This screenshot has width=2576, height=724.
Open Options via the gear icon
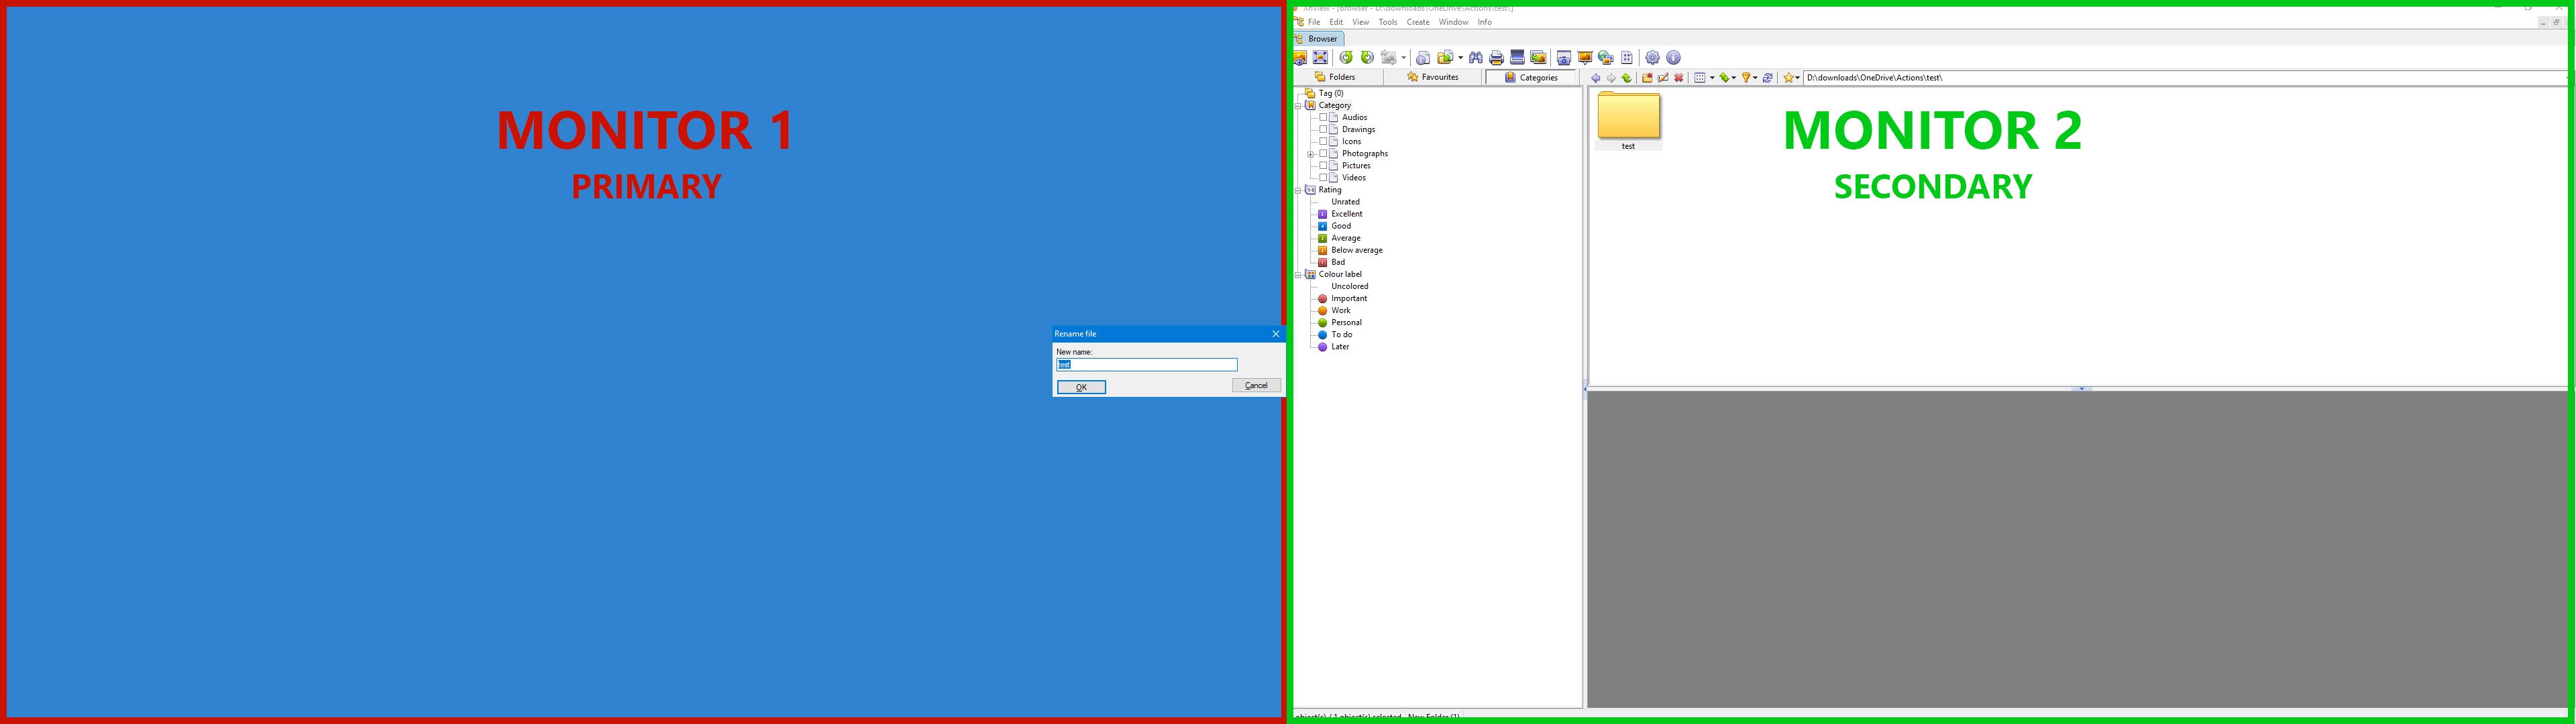[x=1652, y=58]
